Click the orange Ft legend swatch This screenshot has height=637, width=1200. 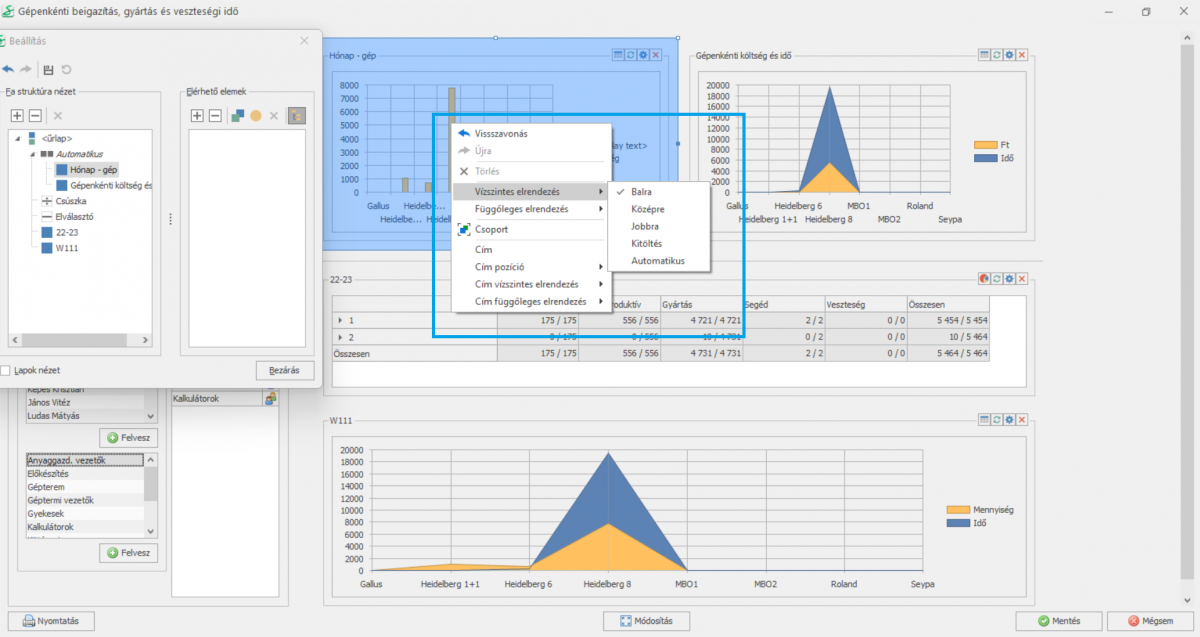click(x=984, y=145)
